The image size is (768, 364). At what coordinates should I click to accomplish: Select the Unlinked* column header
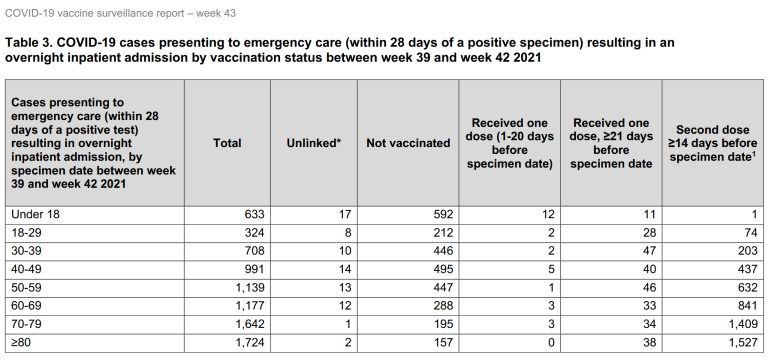point(313,143)
